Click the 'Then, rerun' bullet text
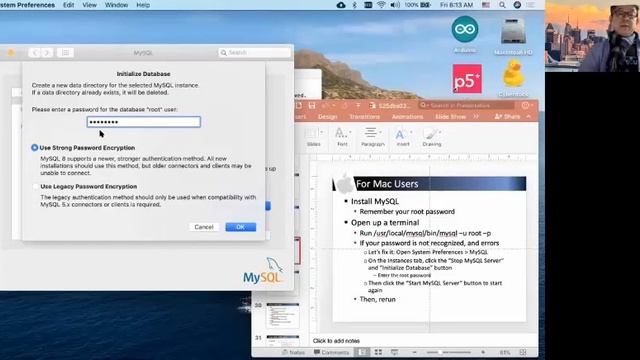This screenshot has height=360, width=640. click(377, 299)
